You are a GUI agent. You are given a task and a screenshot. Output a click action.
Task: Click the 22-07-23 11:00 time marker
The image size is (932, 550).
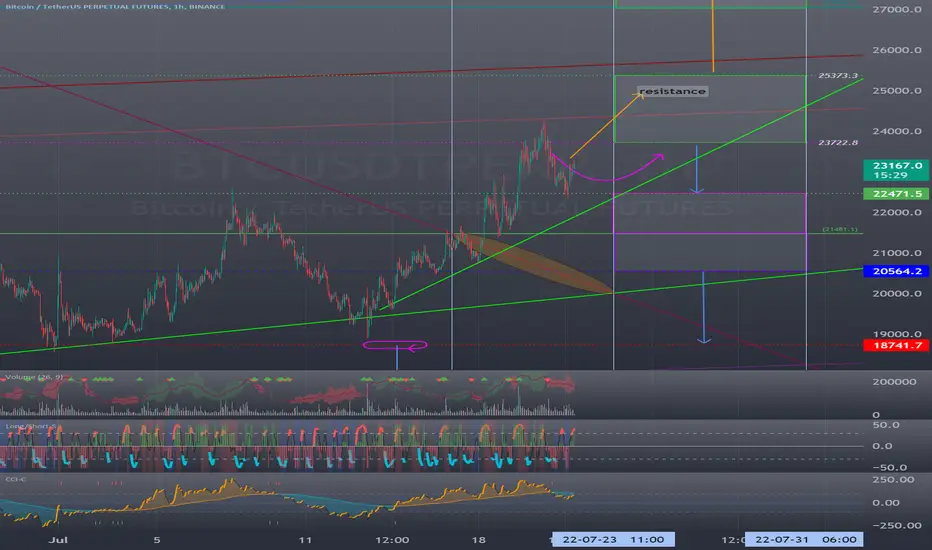click(x=613, y=540)
